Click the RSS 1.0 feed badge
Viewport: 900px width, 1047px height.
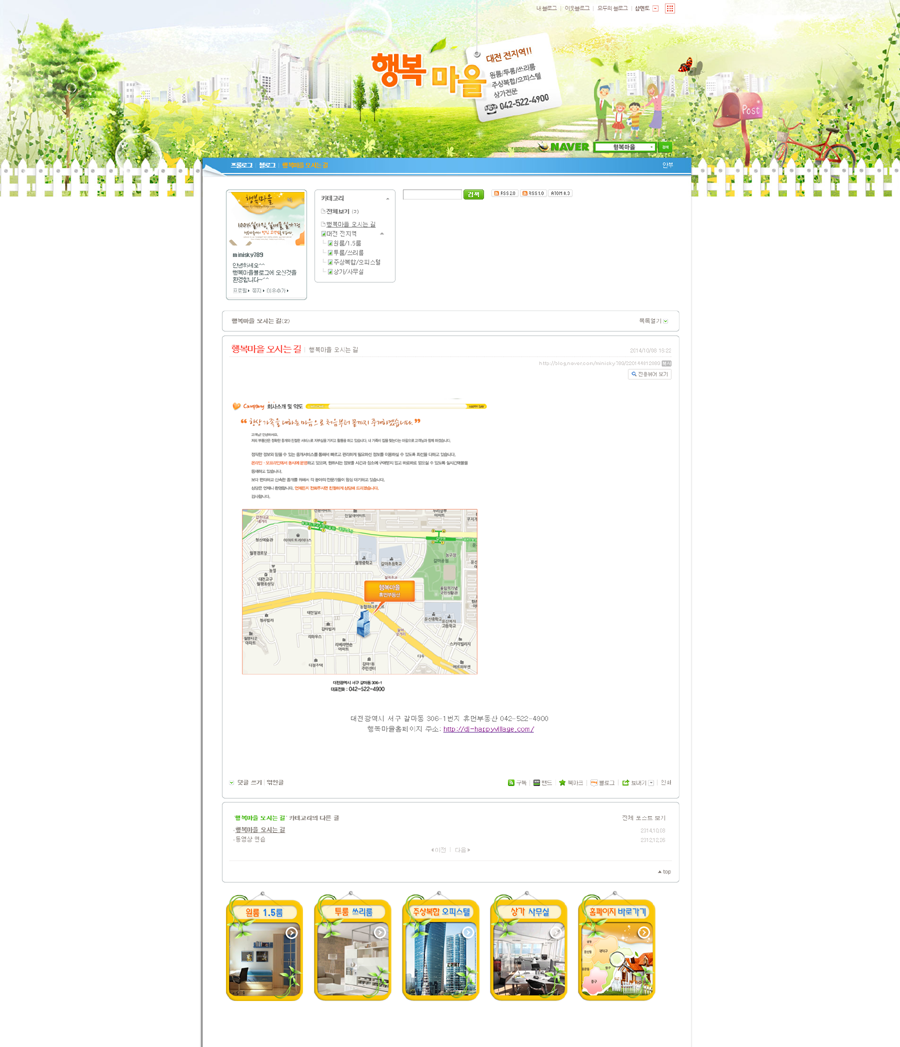pyautogui.click(x=533, y=193)
